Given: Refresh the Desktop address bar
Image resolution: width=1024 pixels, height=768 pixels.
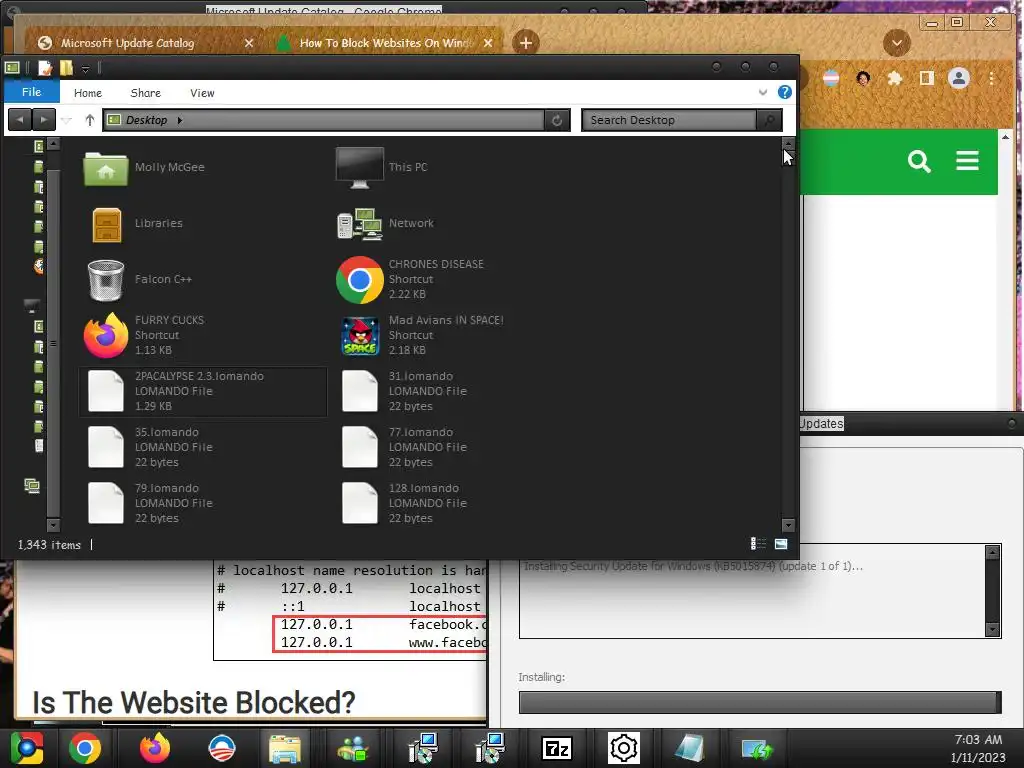Looking at the screenshot, I should coord(557,120).
